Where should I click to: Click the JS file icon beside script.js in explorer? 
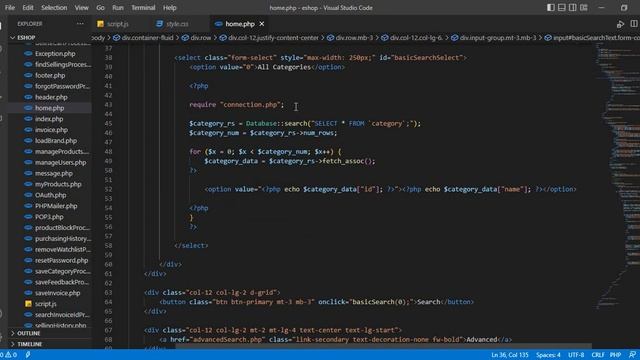click(28, 304)
